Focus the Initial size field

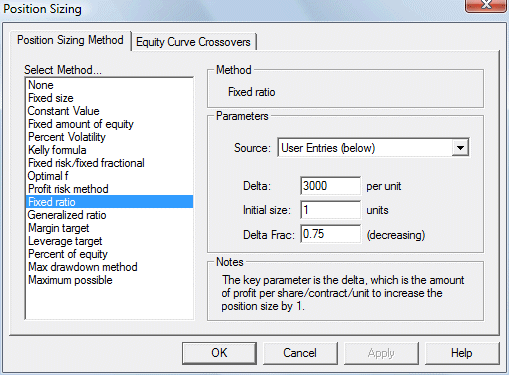[x=330, y=210]
